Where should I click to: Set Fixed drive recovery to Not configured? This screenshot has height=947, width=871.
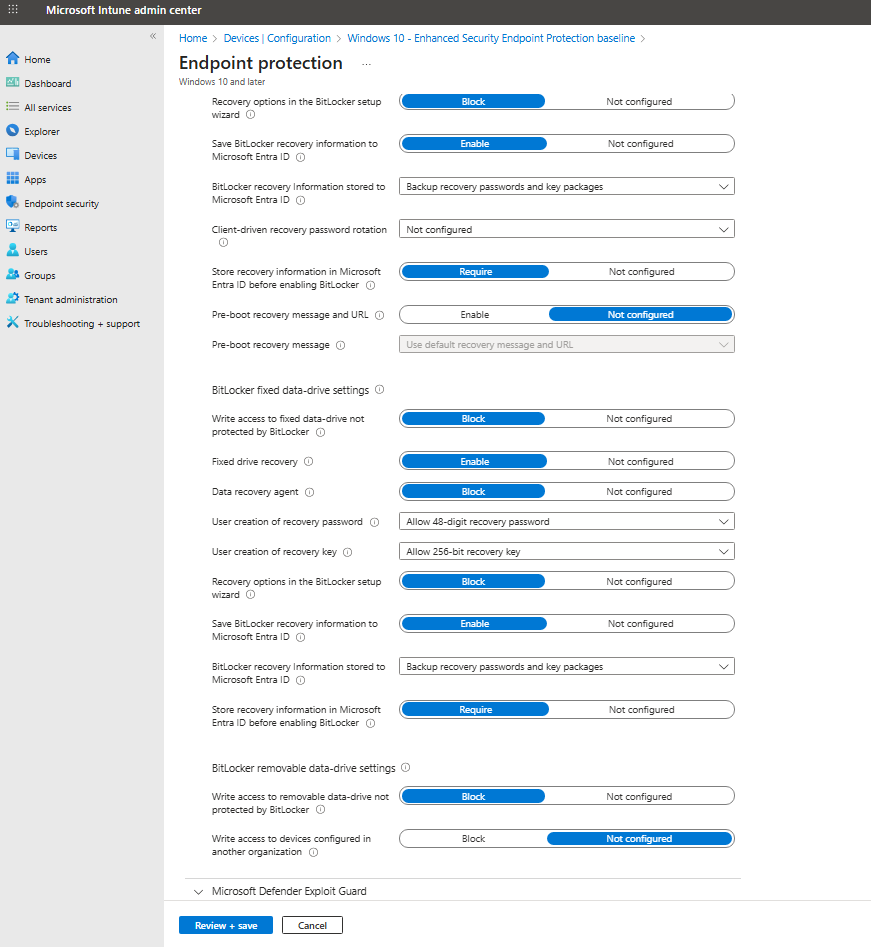640,461
